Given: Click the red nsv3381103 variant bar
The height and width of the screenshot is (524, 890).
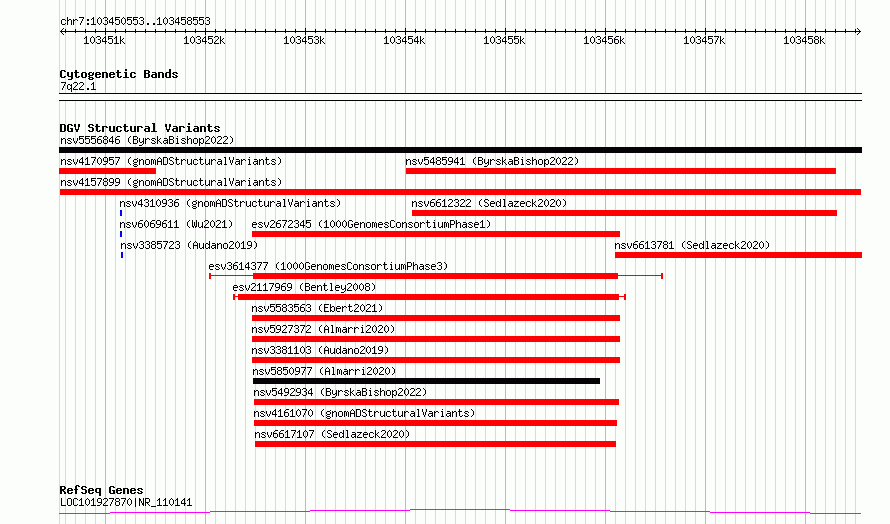Looking at the screenshot, I should 436,360.
